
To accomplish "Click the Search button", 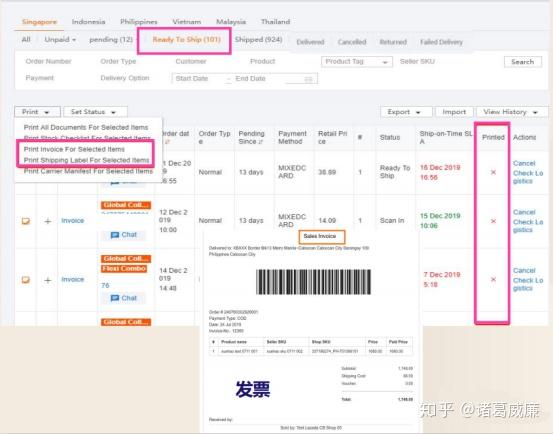I will click(x=523, y=62).
